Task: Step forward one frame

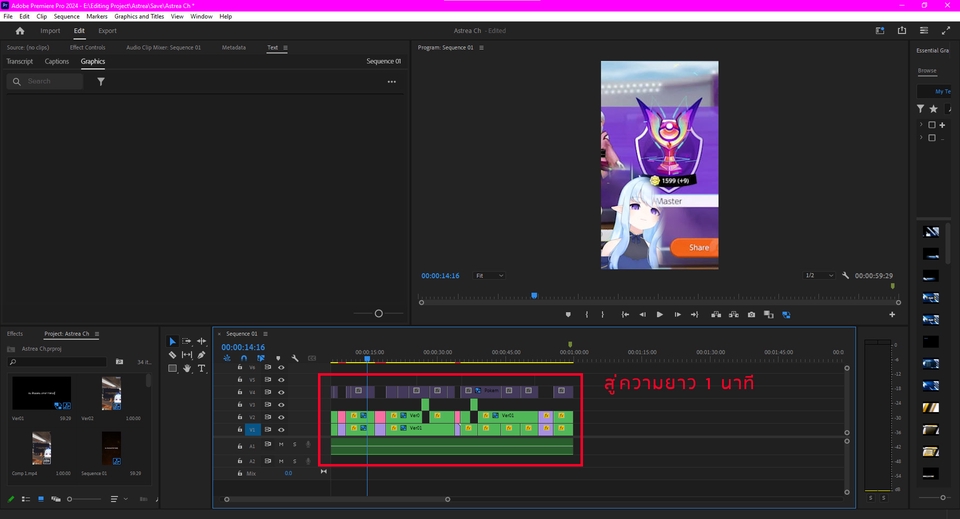Action: click(x=677, y=315)
